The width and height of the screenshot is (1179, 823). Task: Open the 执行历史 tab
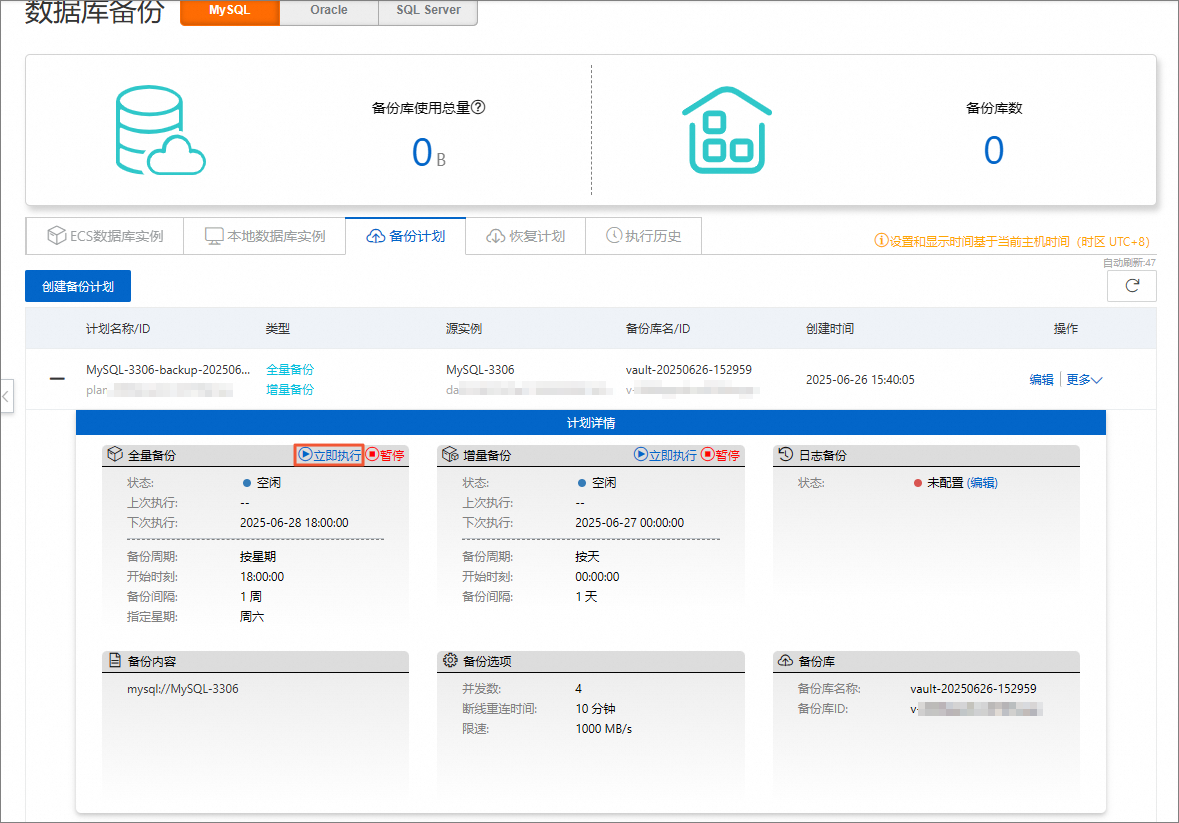coord(644,236)
